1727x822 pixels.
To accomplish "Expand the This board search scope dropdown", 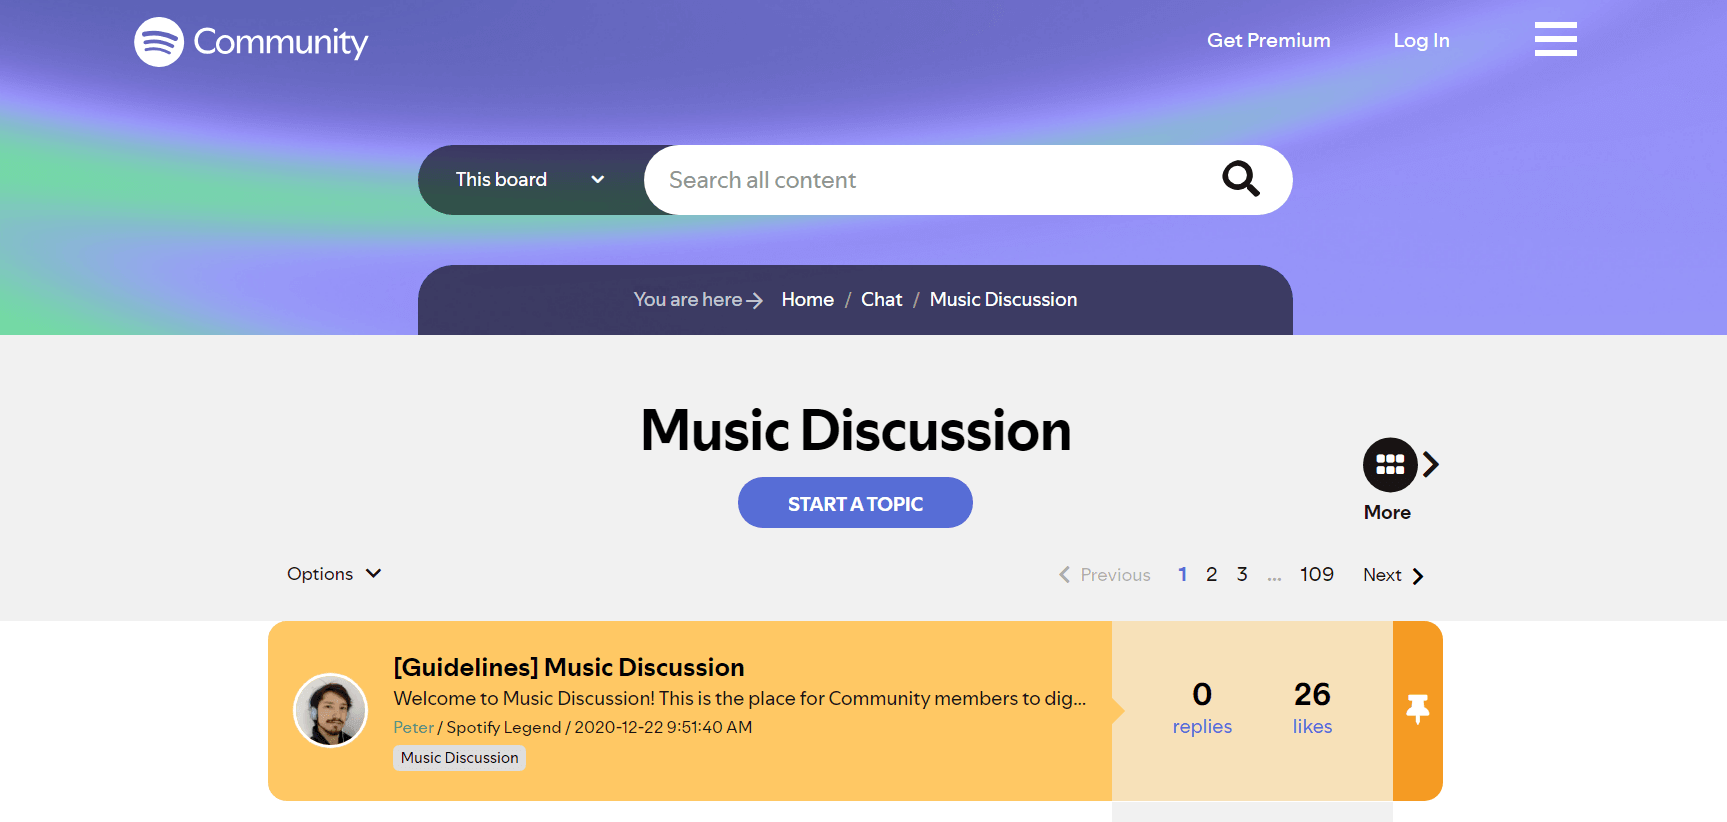I will (x=531, y=180).
